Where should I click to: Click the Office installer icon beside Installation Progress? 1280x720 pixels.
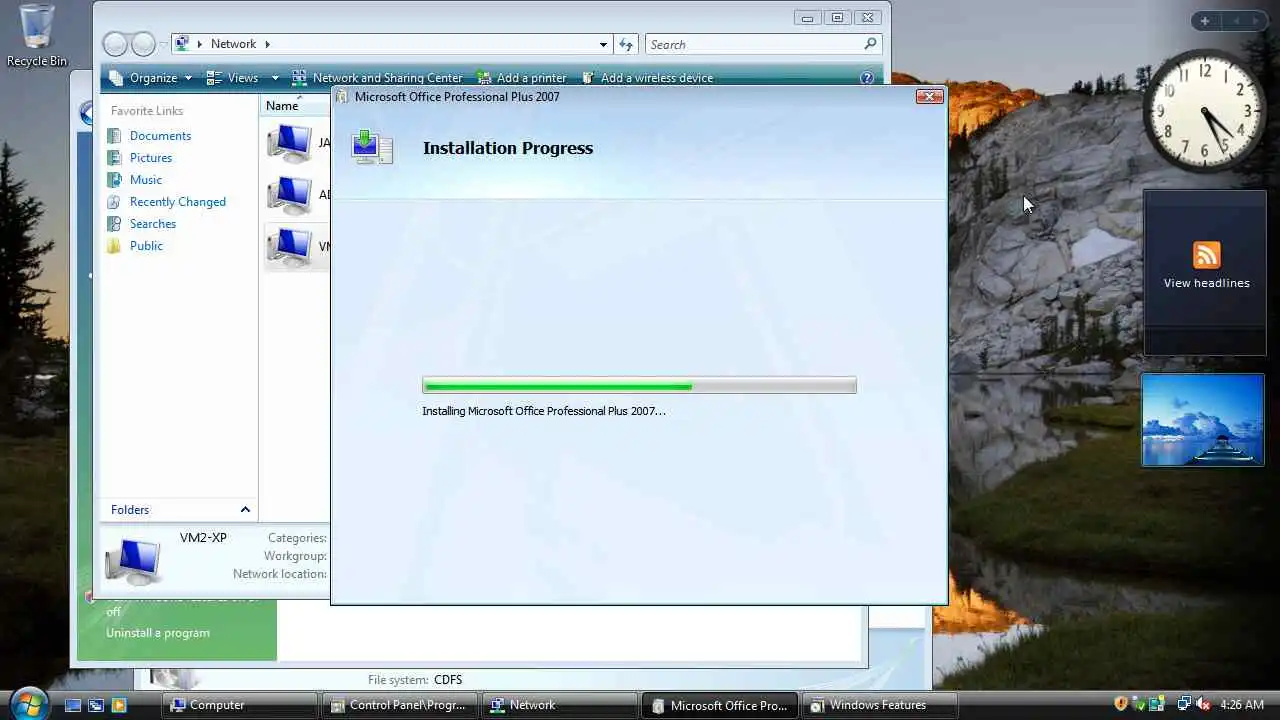[x=372, y=148]
